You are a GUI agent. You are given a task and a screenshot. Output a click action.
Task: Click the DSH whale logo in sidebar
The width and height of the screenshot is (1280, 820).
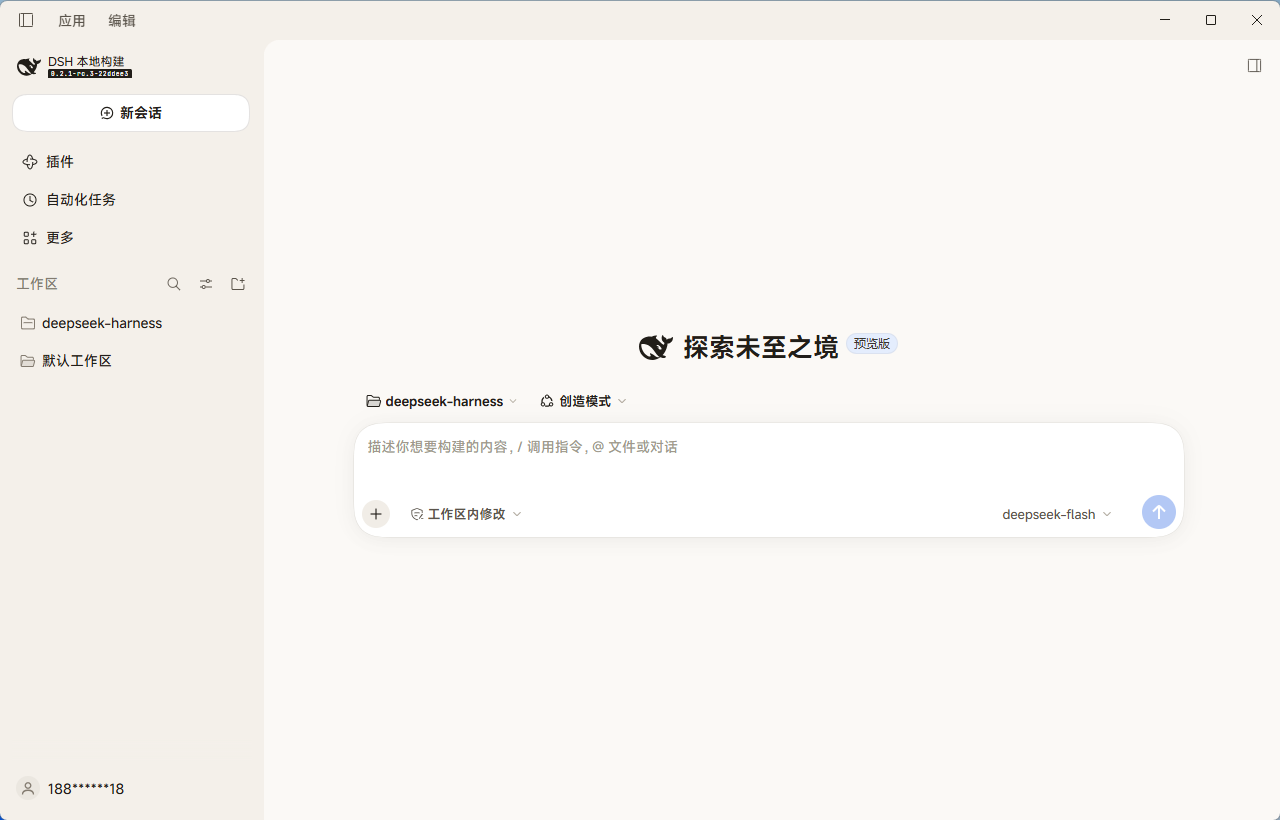29,67
